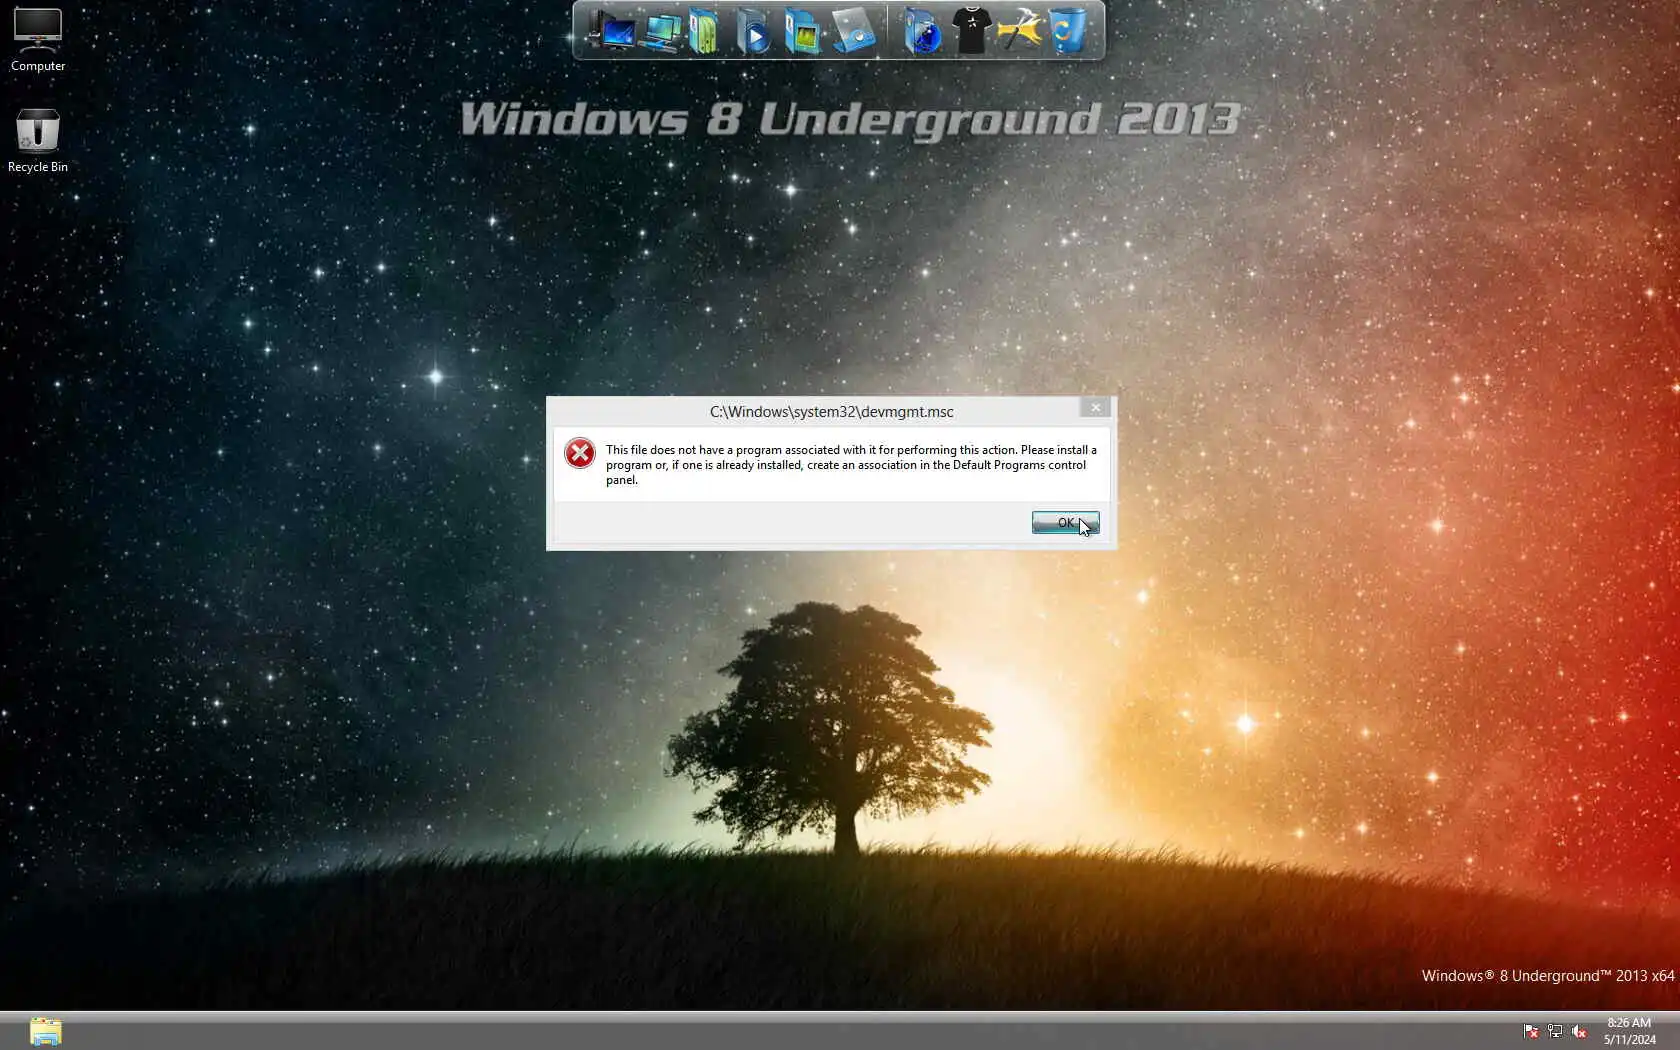Open the pictures folder dock icon
The height and width of the screenshot is (1050, 1680).
[x=802, y=31]
